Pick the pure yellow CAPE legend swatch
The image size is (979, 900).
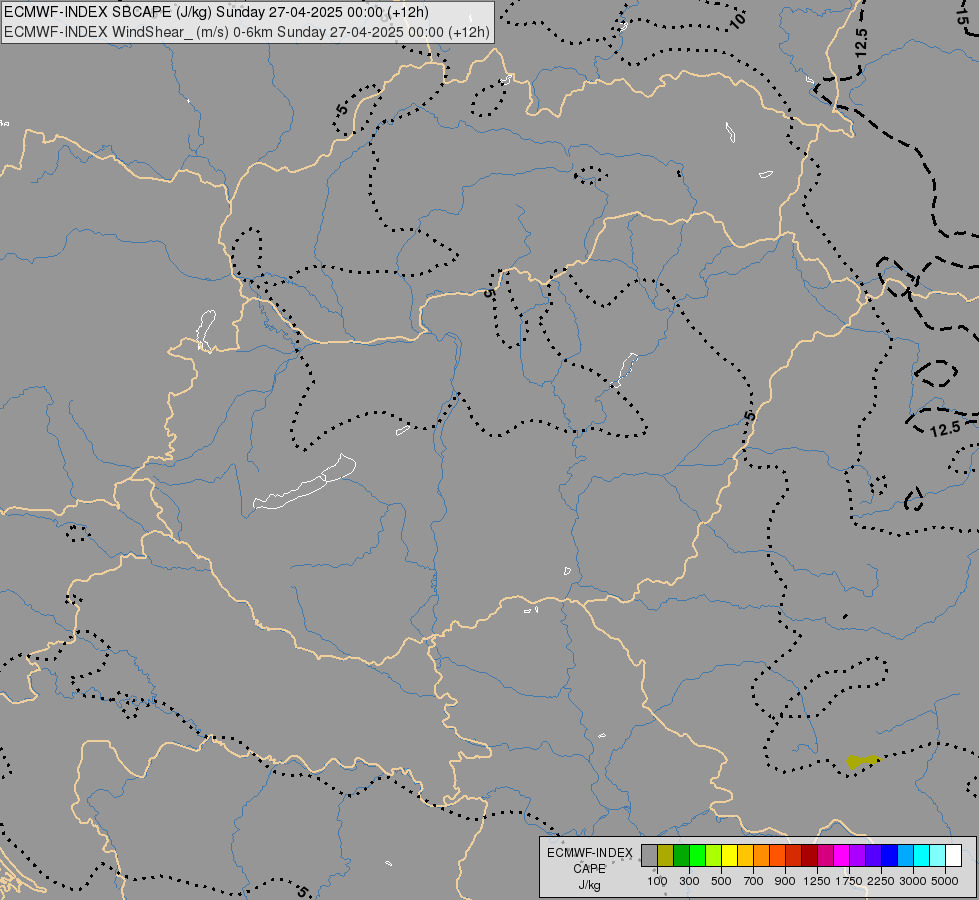point(729,856)
